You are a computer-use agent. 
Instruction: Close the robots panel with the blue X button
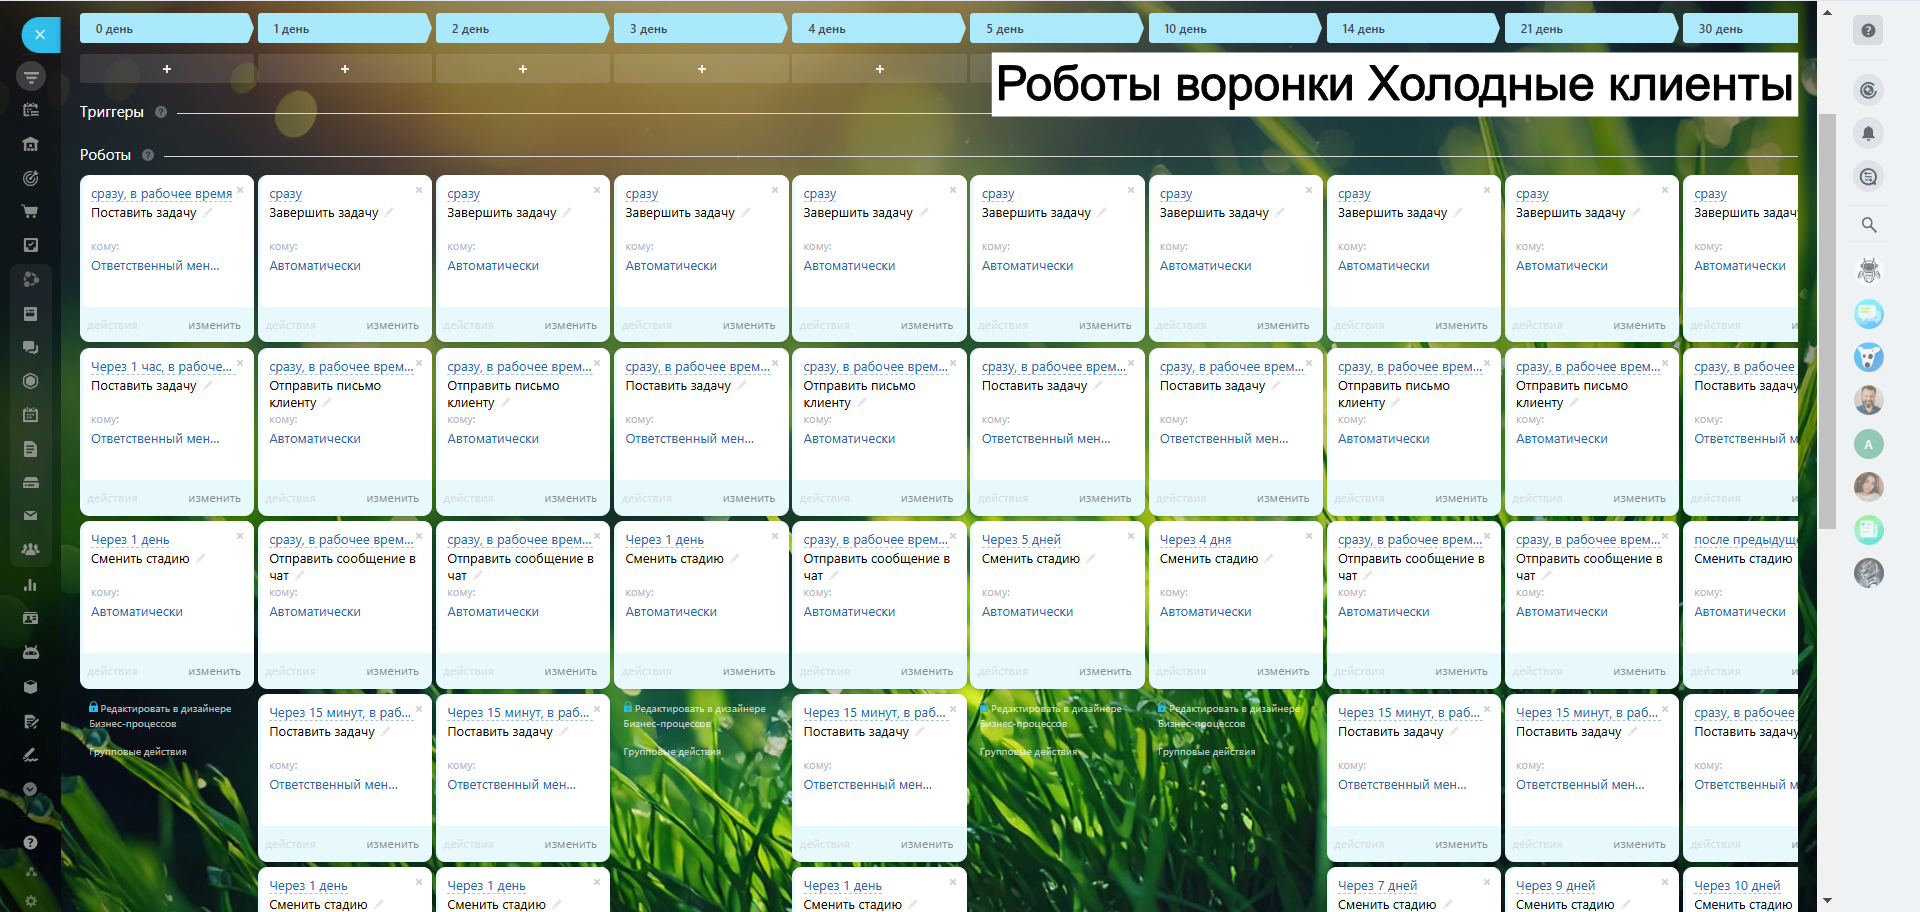[x=40, y=35]
